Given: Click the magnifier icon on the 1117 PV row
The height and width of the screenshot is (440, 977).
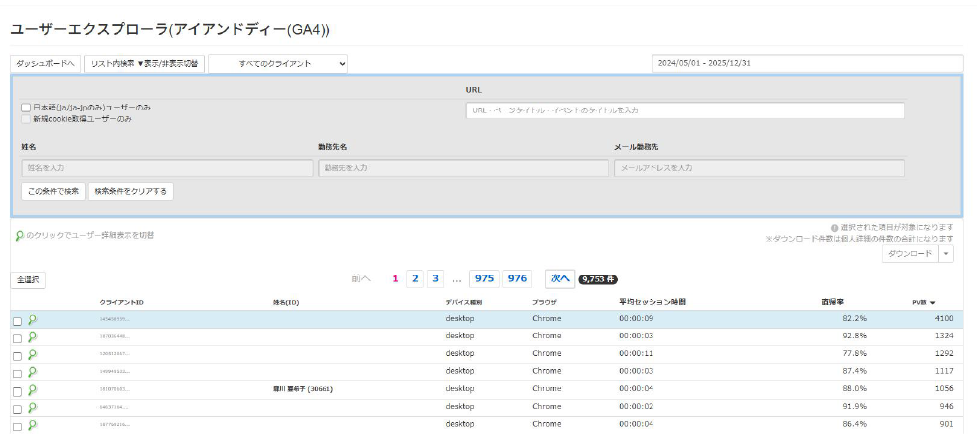Looking at the screenshot, I should click(33, 372).
